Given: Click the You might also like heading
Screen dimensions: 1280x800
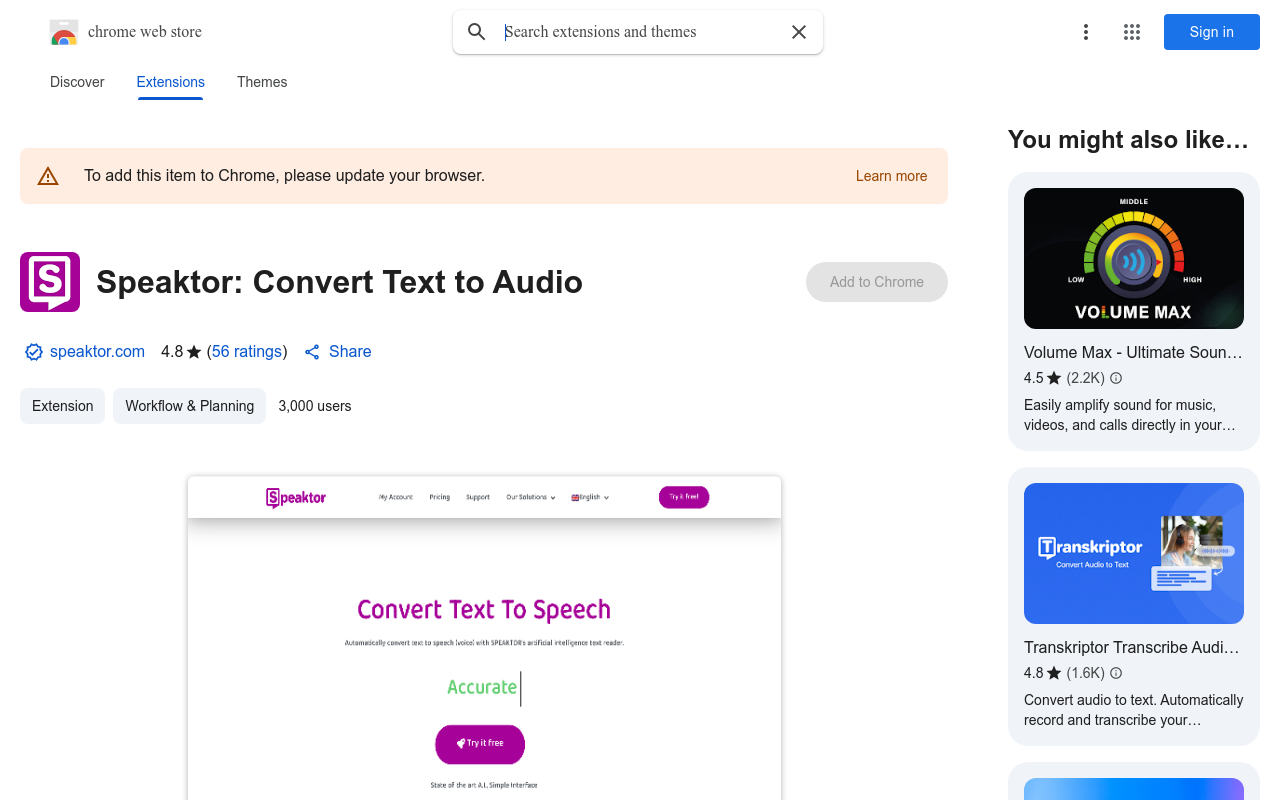Looking at the screenshot, I should (x=1128, y=140).
